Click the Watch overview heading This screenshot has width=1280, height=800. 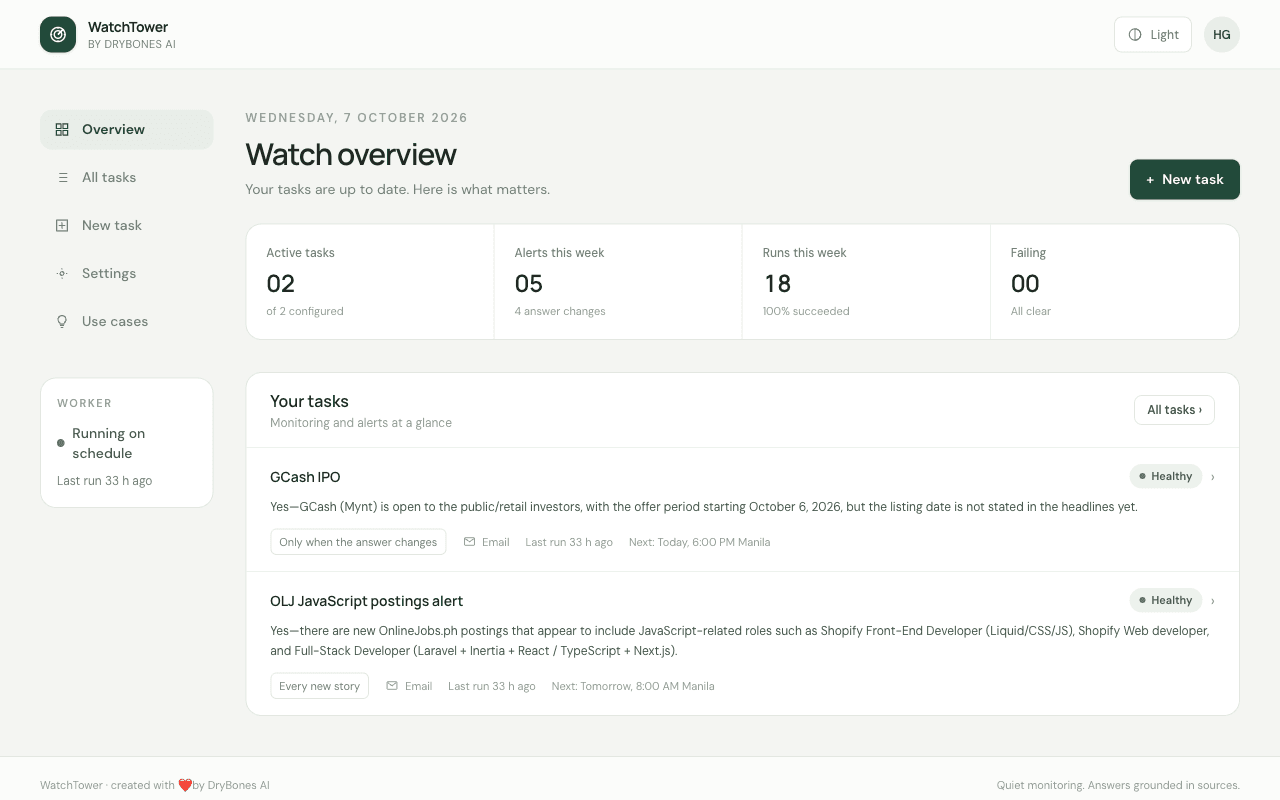351,154
